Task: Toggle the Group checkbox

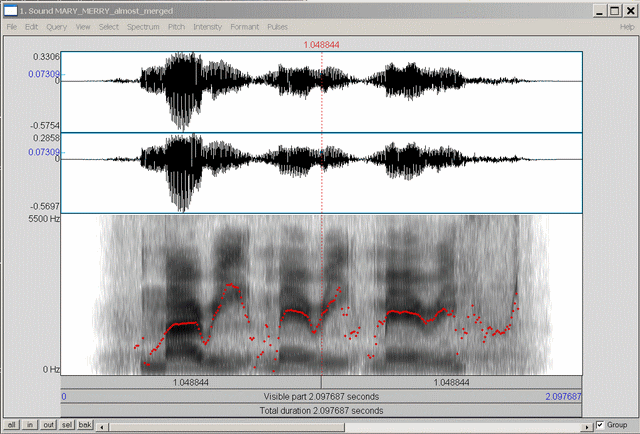Action: [x=600, y=424]
